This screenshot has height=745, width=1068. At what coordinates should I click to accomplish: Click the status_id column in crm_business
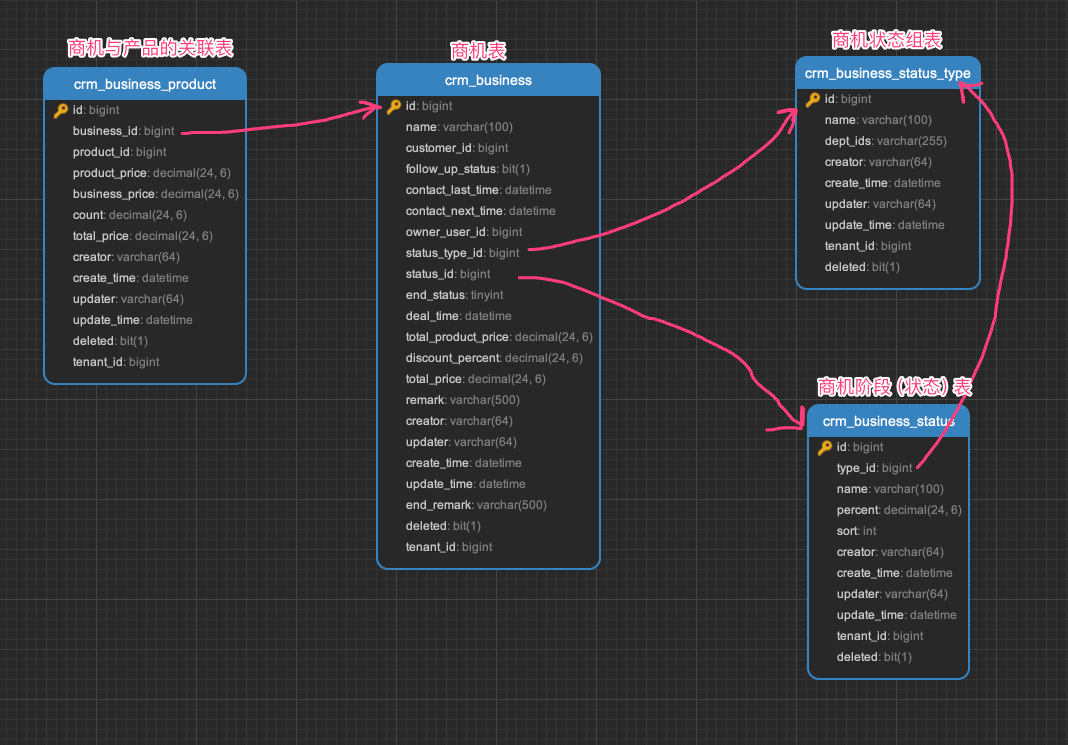[448, 274]
